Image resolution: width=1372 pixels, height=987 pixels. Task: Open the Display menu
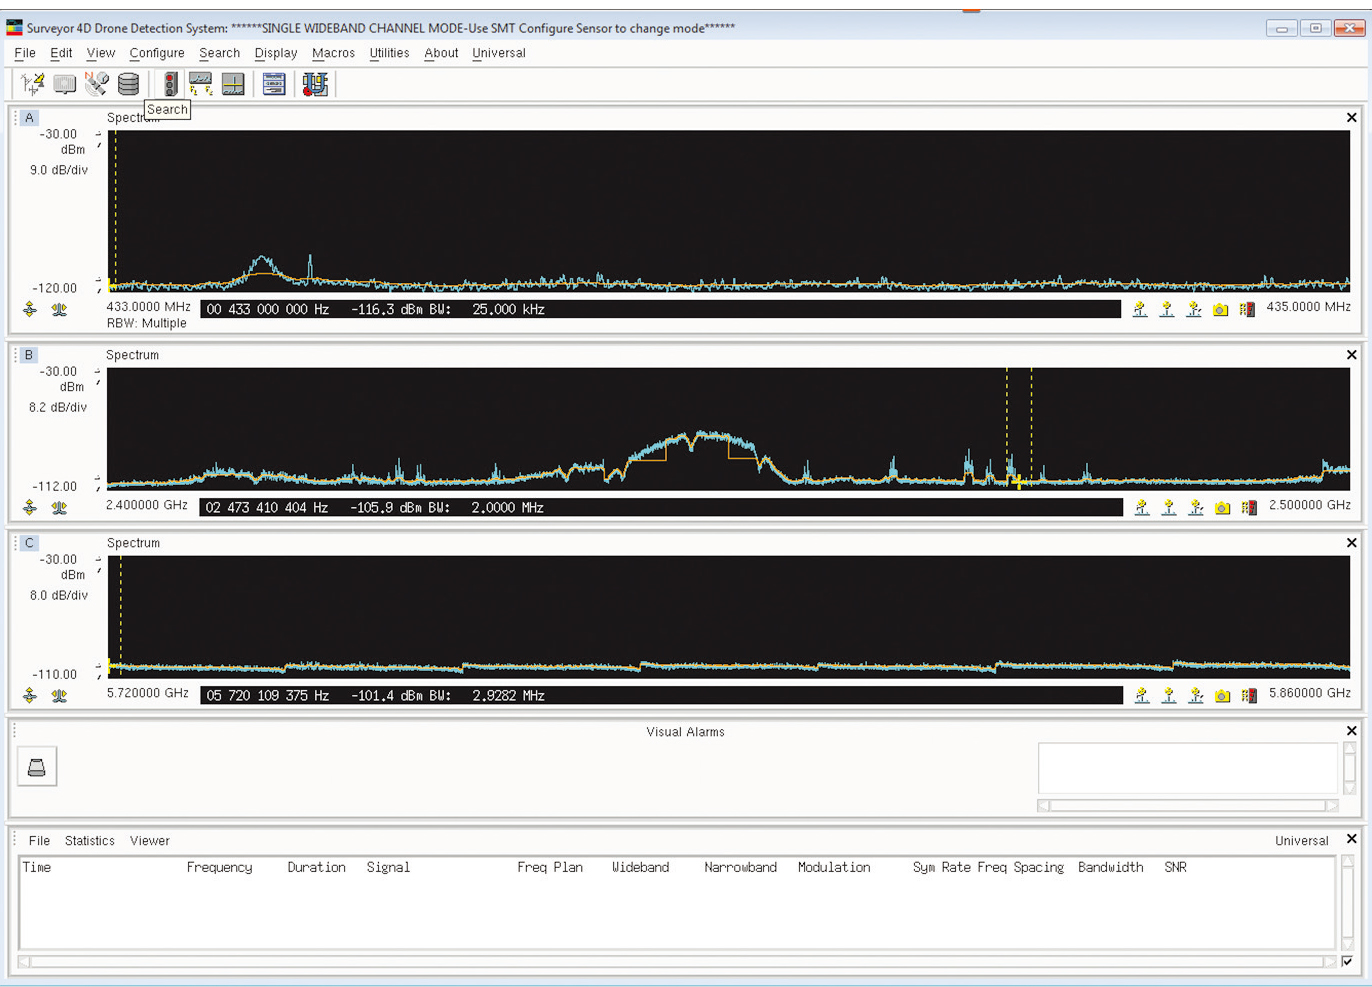[x=276, y=53]
